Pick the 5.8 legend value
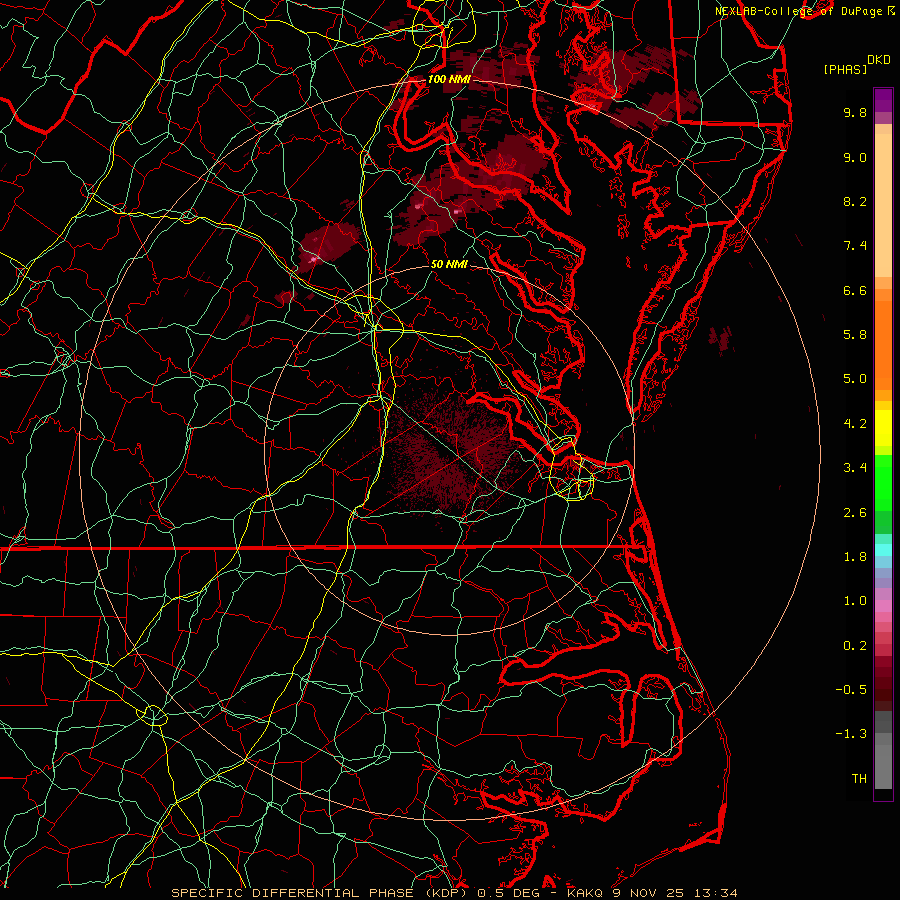 tap(855, 335)
